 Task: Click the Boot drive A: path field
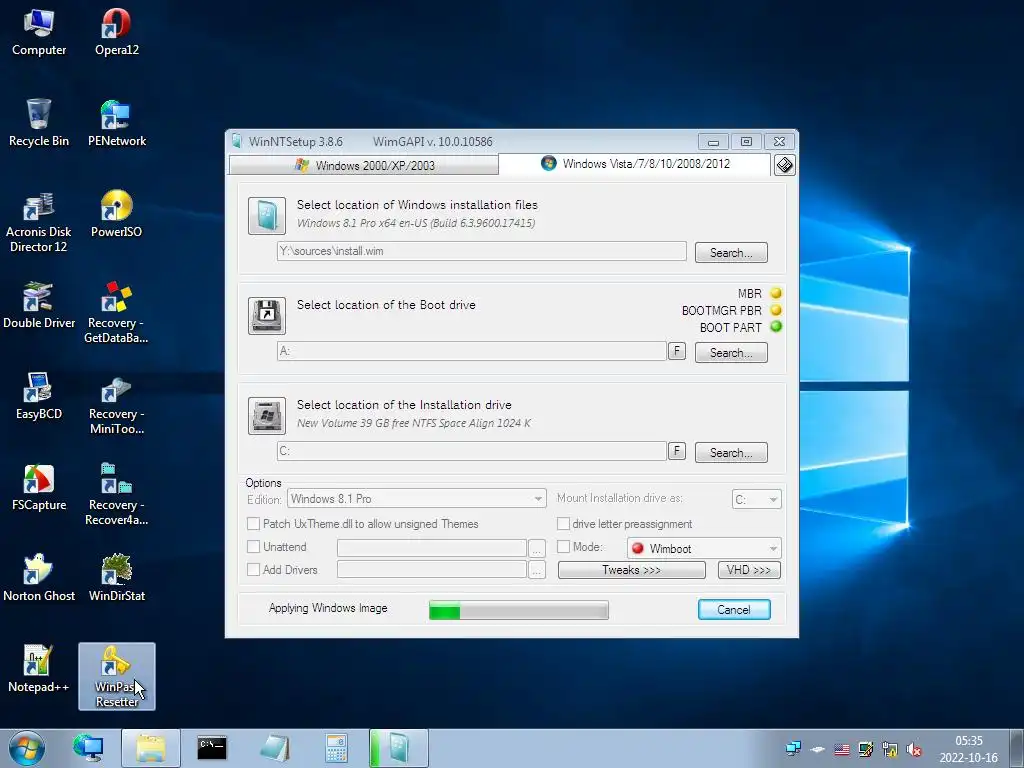(472, 351)
